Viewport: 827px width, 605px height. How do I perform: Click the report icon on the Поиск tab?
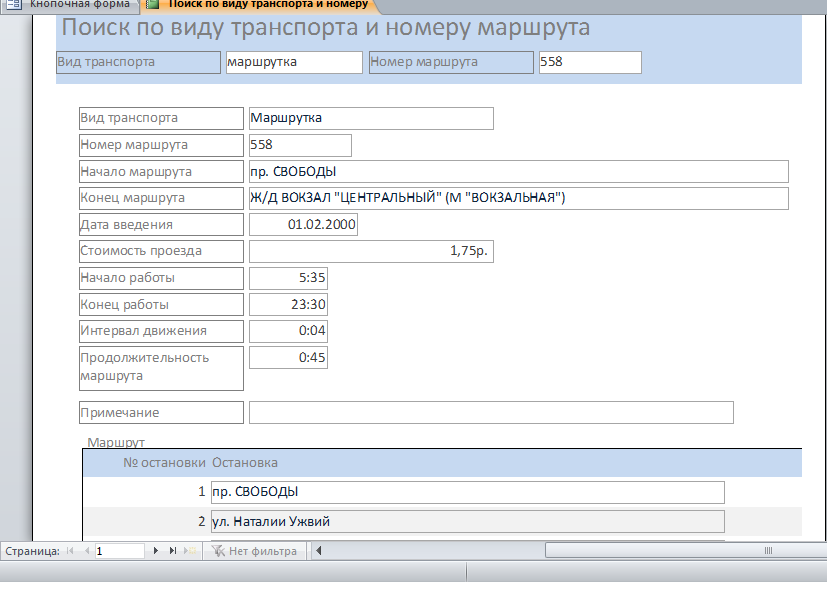tap(152, 5)
